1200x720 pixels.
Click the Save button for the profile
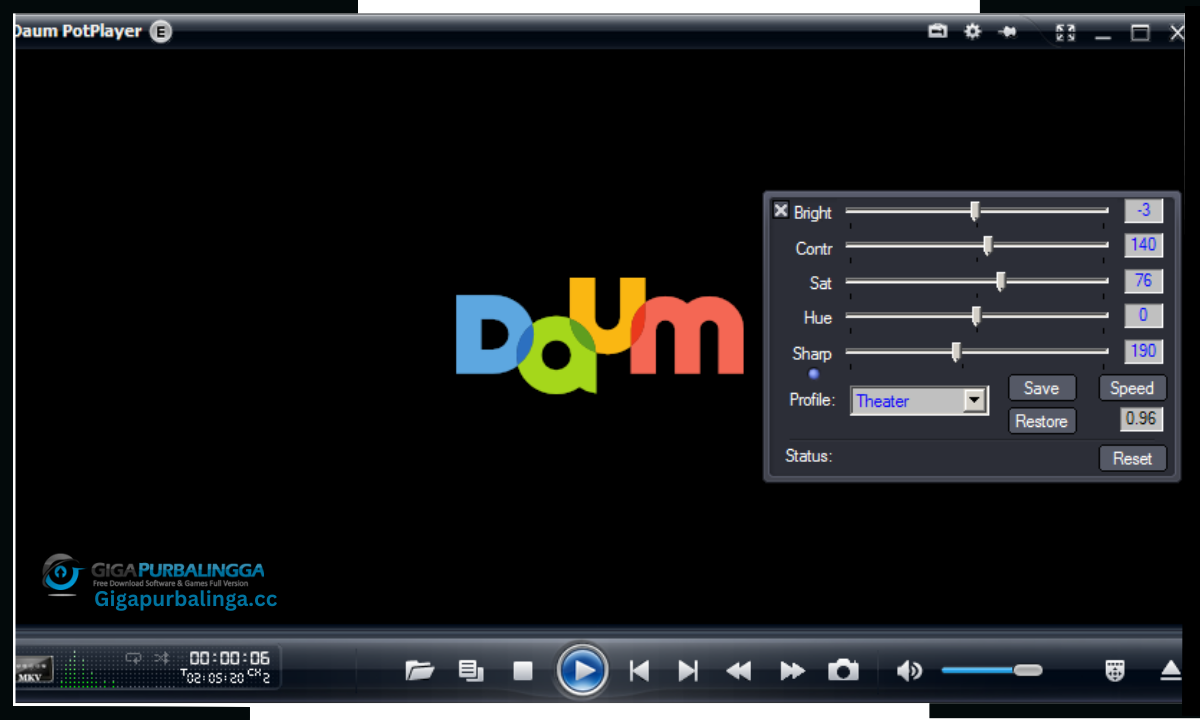click(x=1042, y=388)
